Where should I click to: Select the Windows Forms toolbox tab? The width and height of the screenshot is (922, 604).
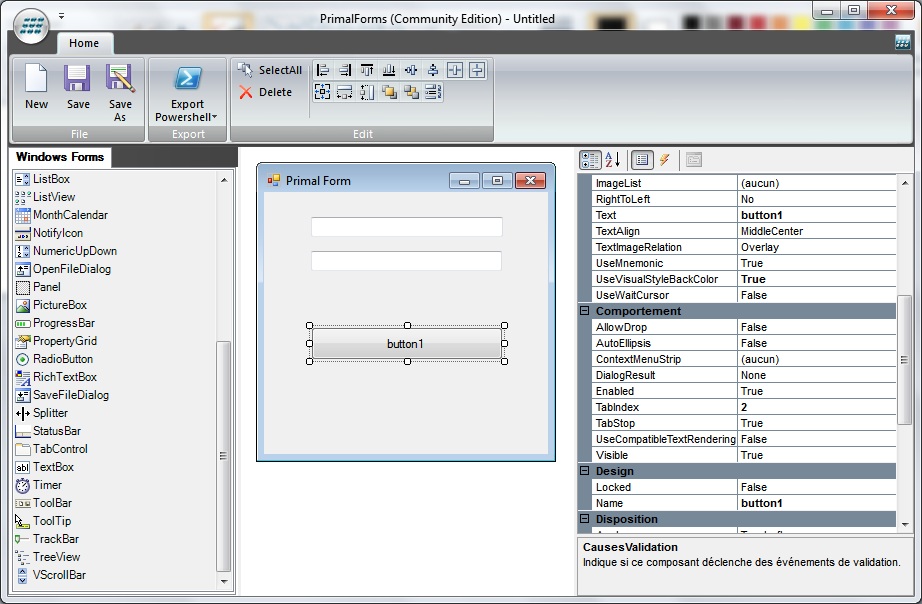60,157
